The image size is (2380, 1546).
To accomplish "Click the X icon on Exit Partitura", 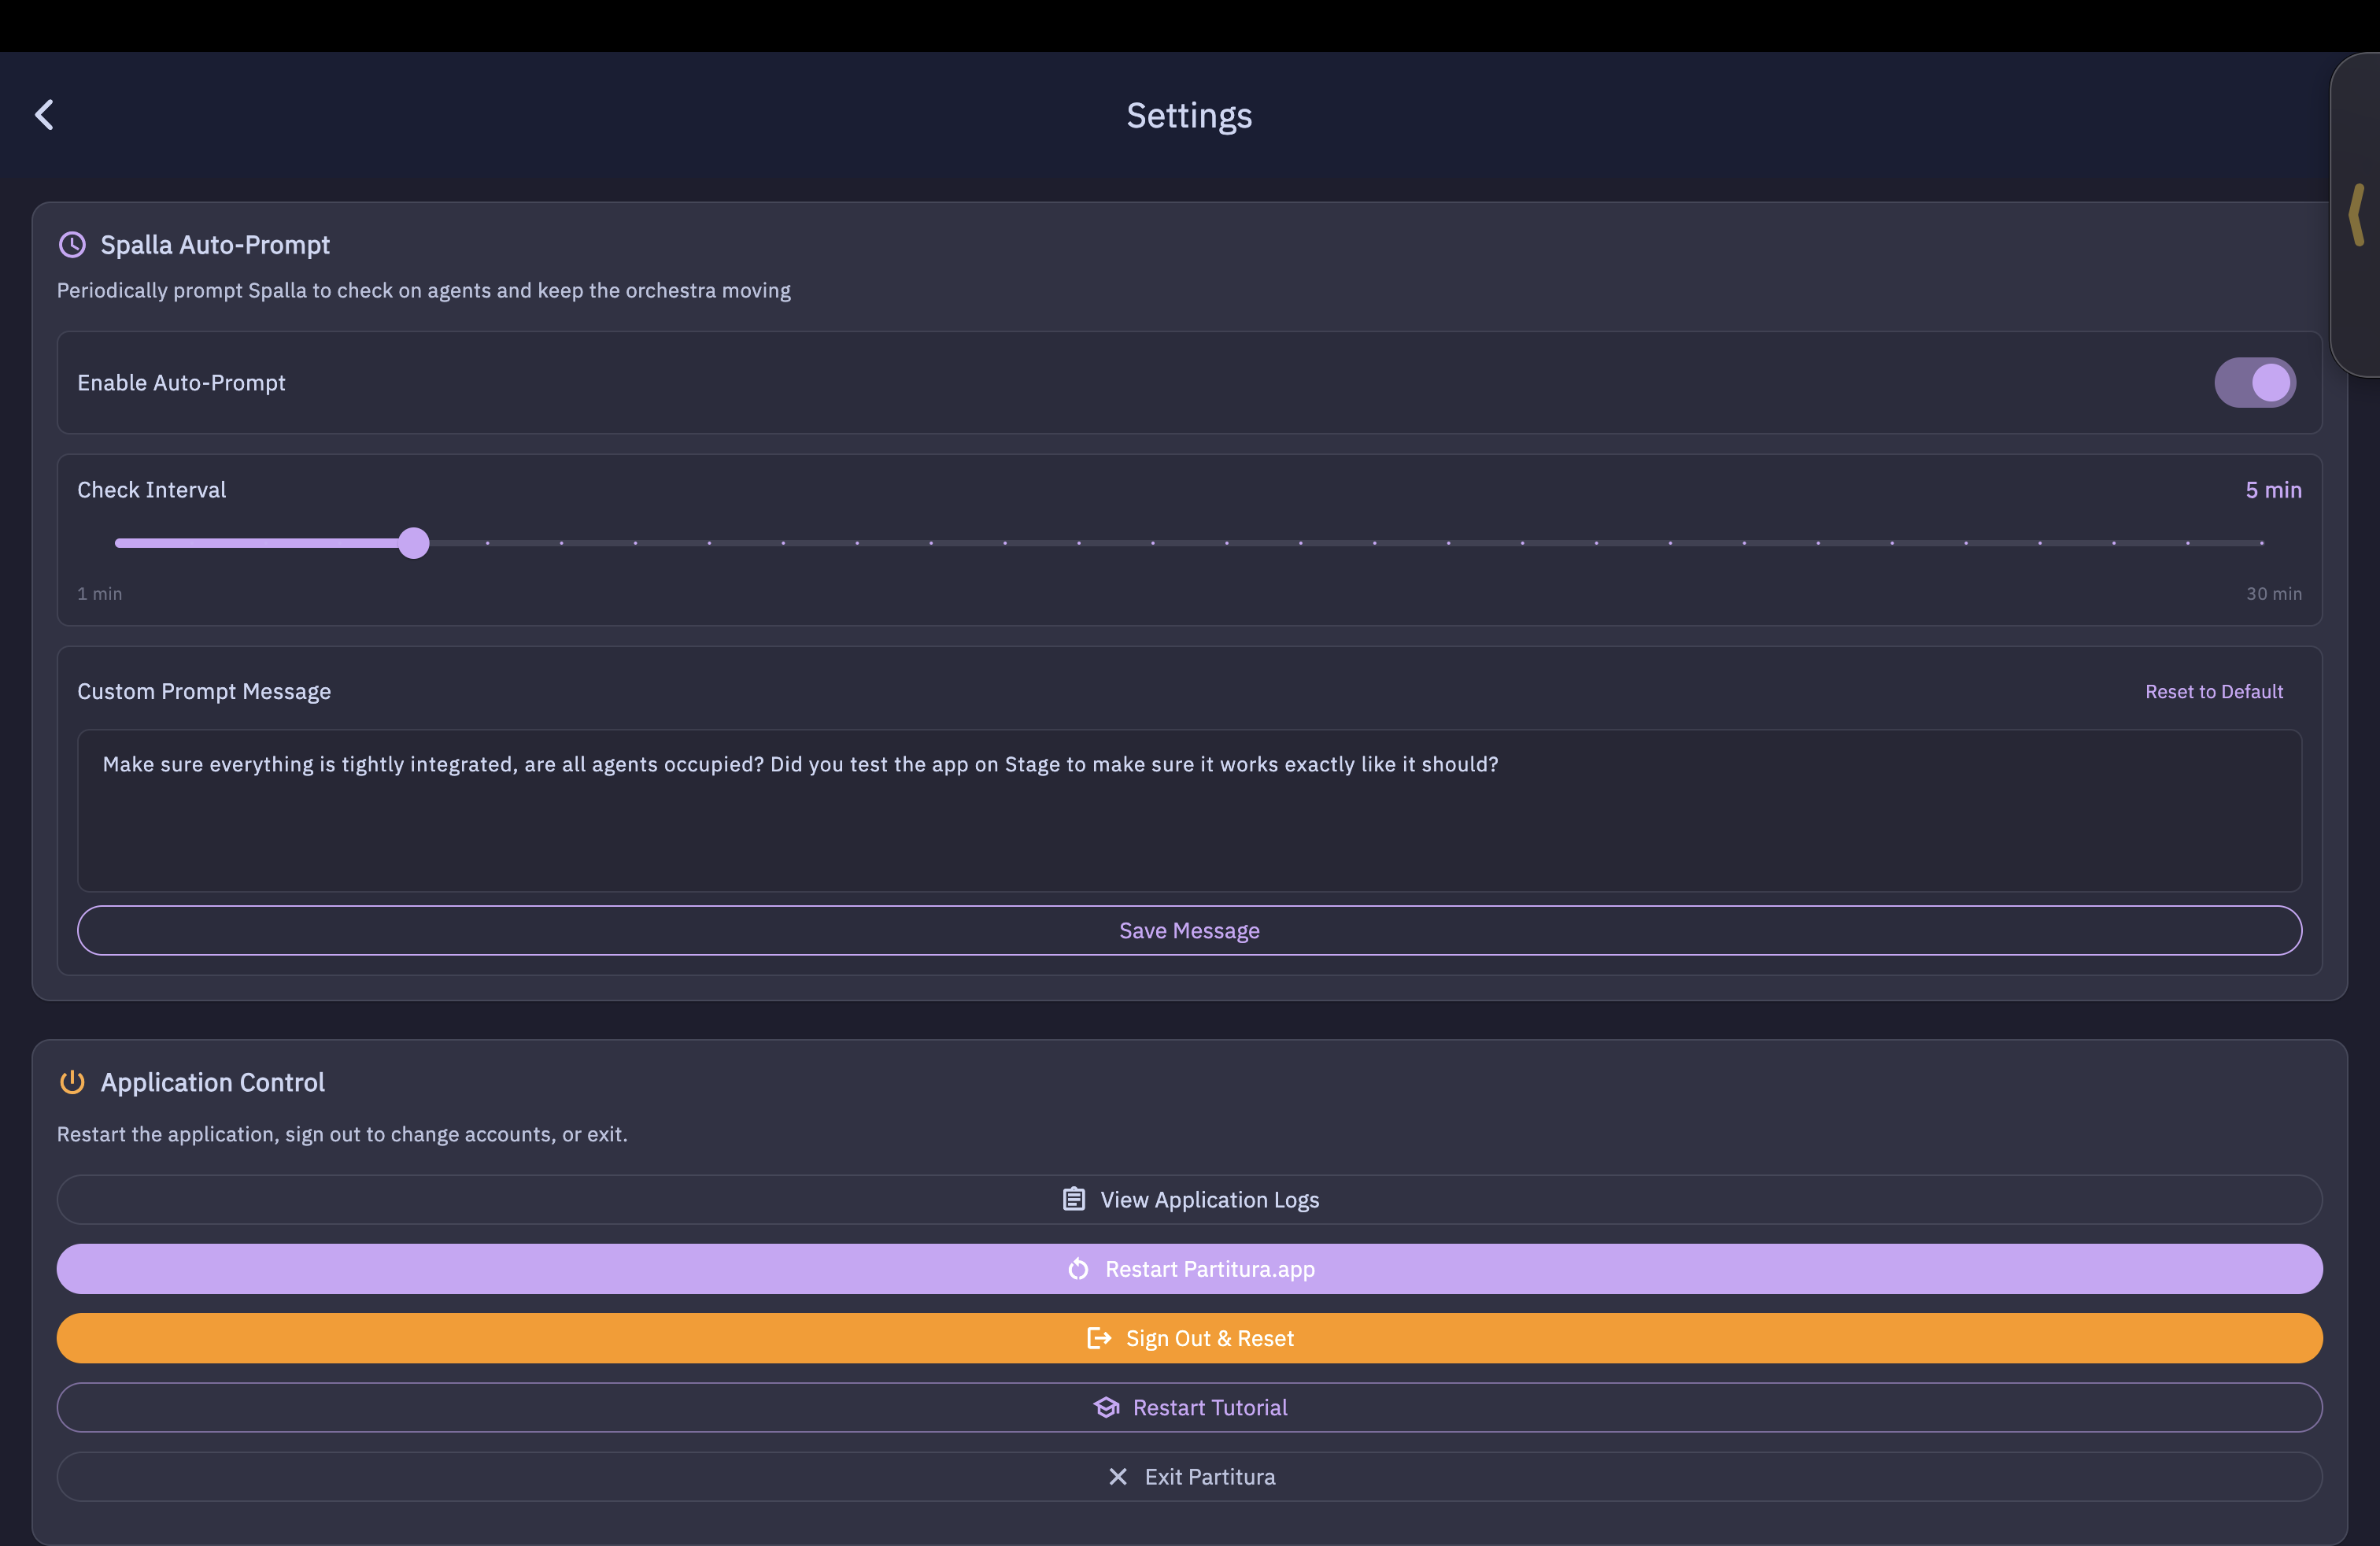I will pos(1118,1477).
